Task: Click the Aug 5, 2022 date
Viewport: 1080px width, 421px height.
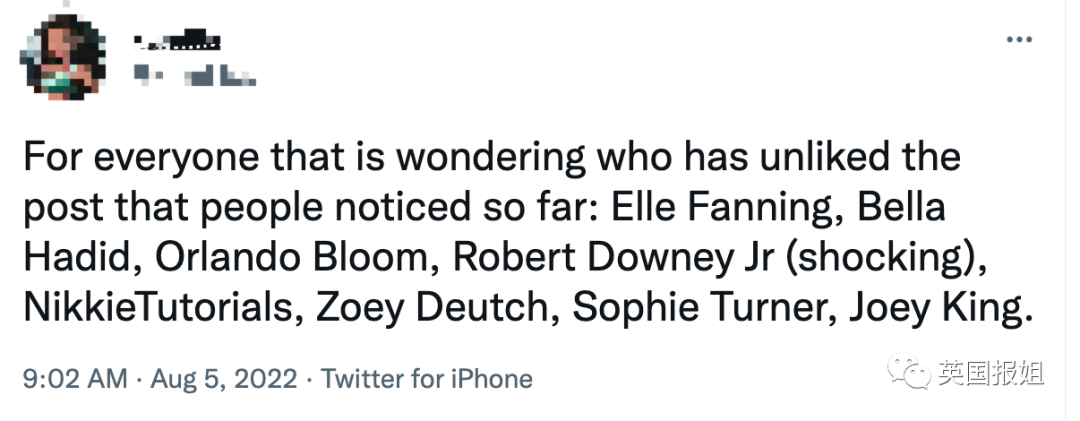Action: (223, 379)
